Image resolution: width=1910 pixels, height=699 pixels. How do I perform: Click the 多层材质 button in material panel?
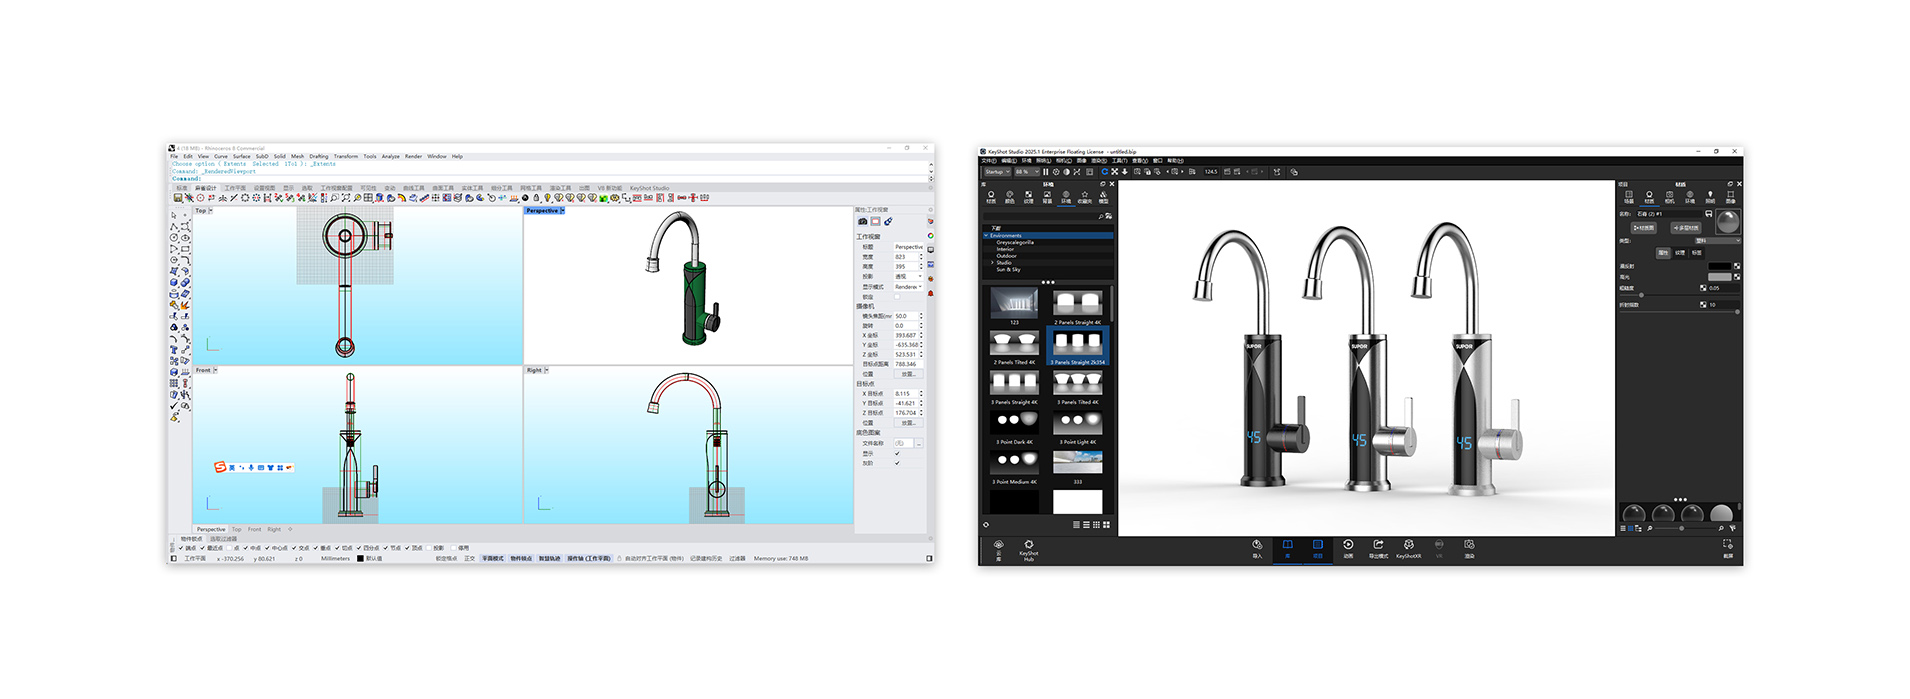coord(1686,228)
